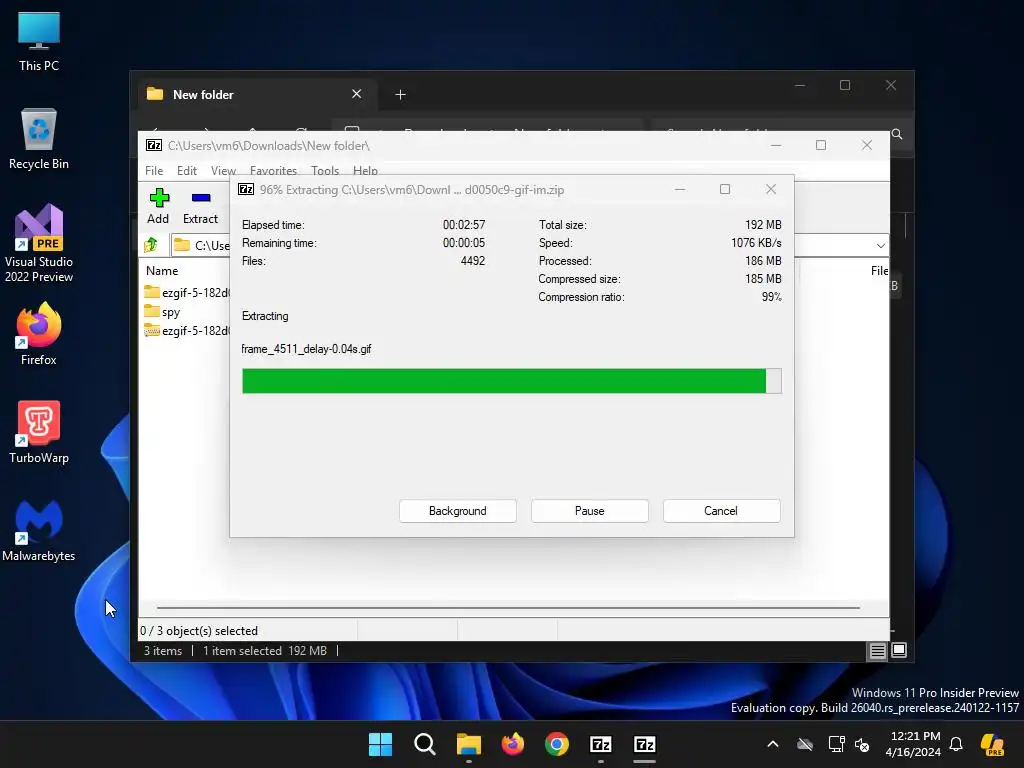Click the horizontal scrollbar in 7-Zip
The width and height of the screenshot is (1024, 768).
coord(508,607)
